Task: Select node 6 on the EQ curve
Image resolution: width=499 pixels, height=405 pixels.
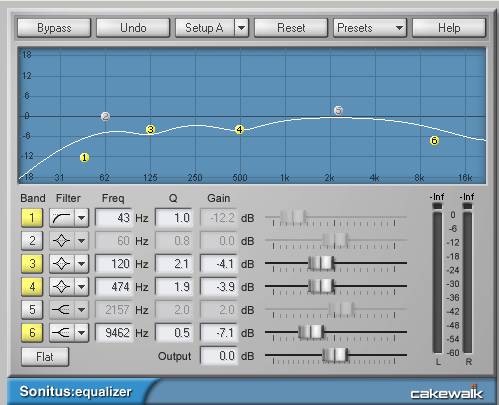Action: [x=434, y=141]
